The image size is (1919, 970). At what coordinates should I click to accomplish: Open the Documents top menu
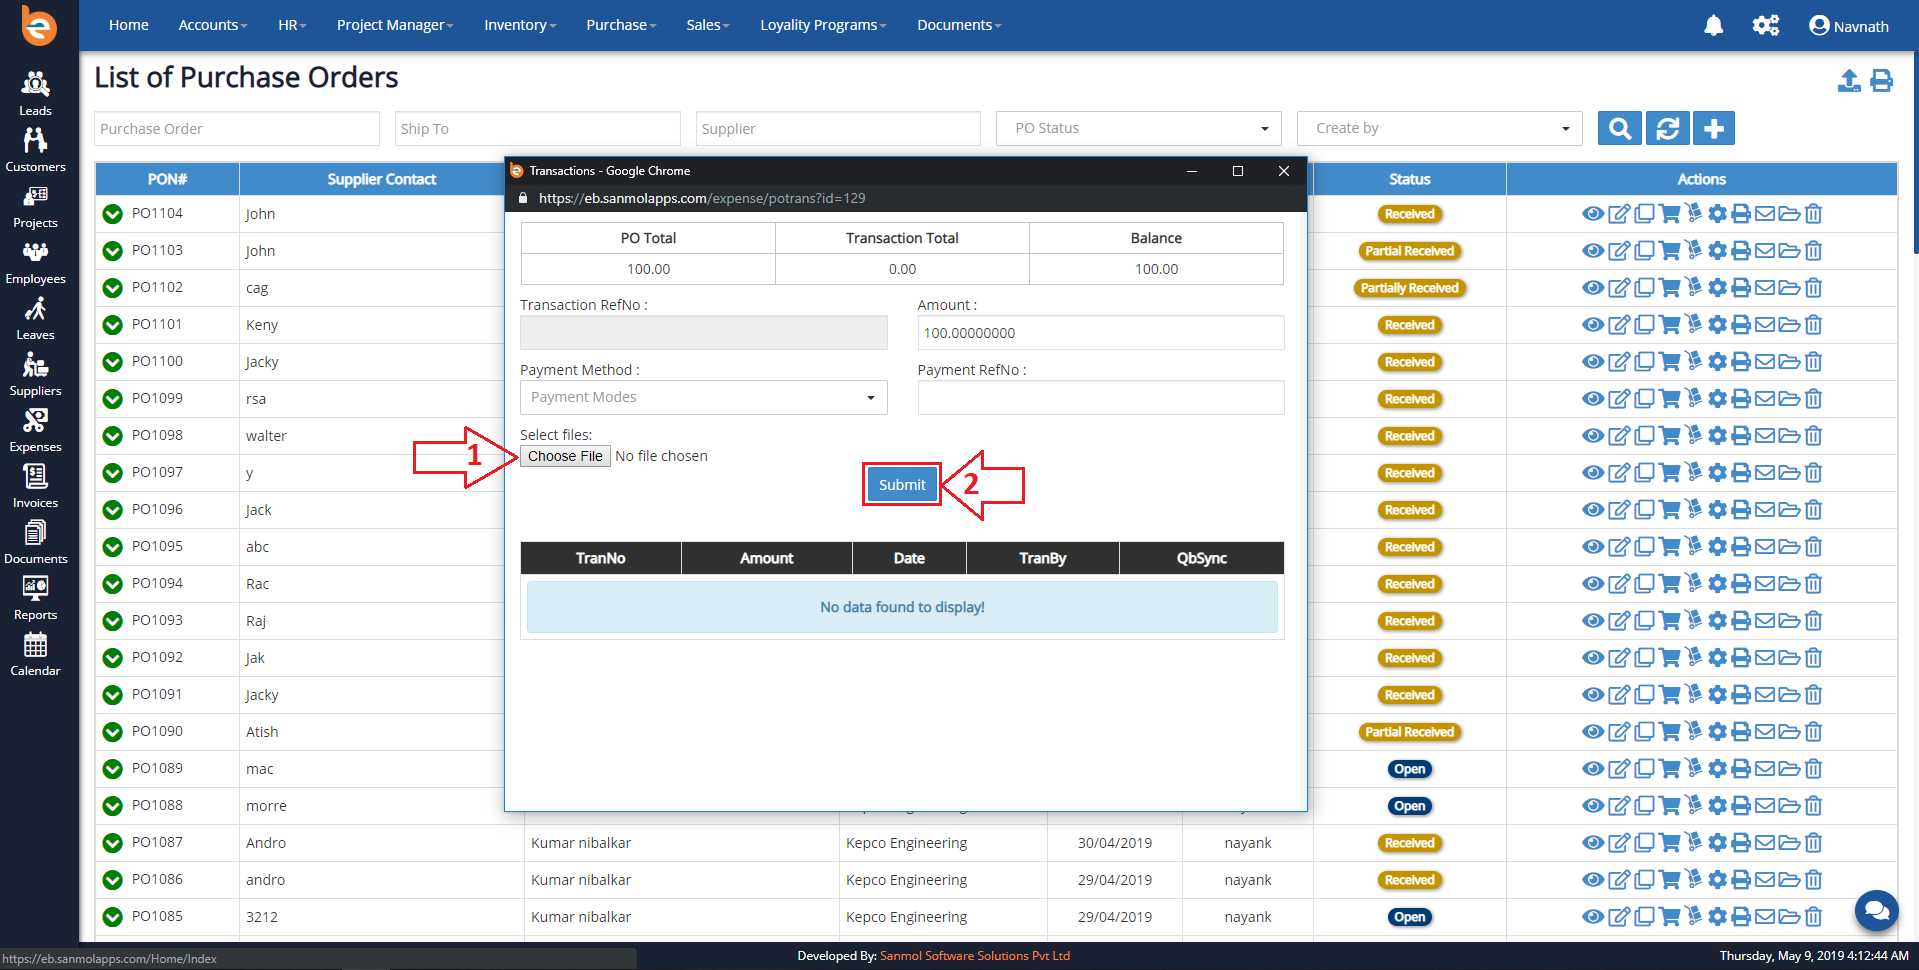tap(959, 25)
